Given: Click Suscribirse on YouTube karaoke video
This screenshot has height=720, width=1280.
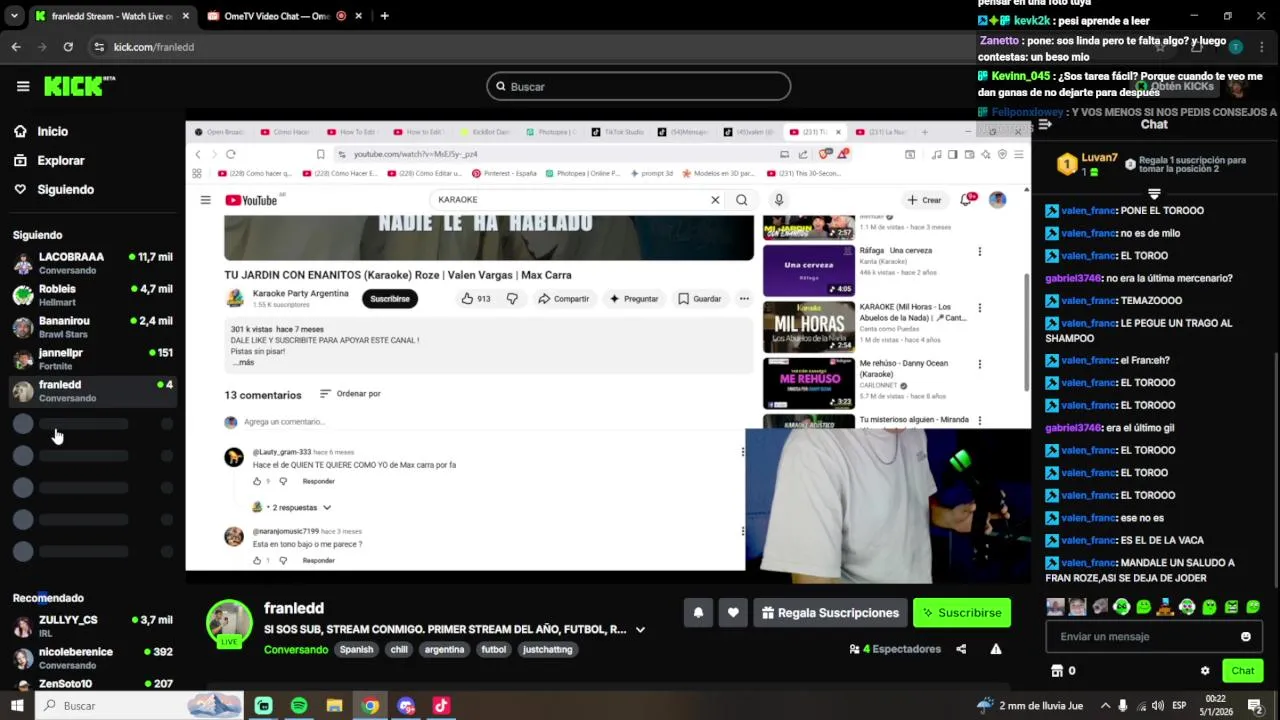Looking at the screenshot, I should [390, 299].
